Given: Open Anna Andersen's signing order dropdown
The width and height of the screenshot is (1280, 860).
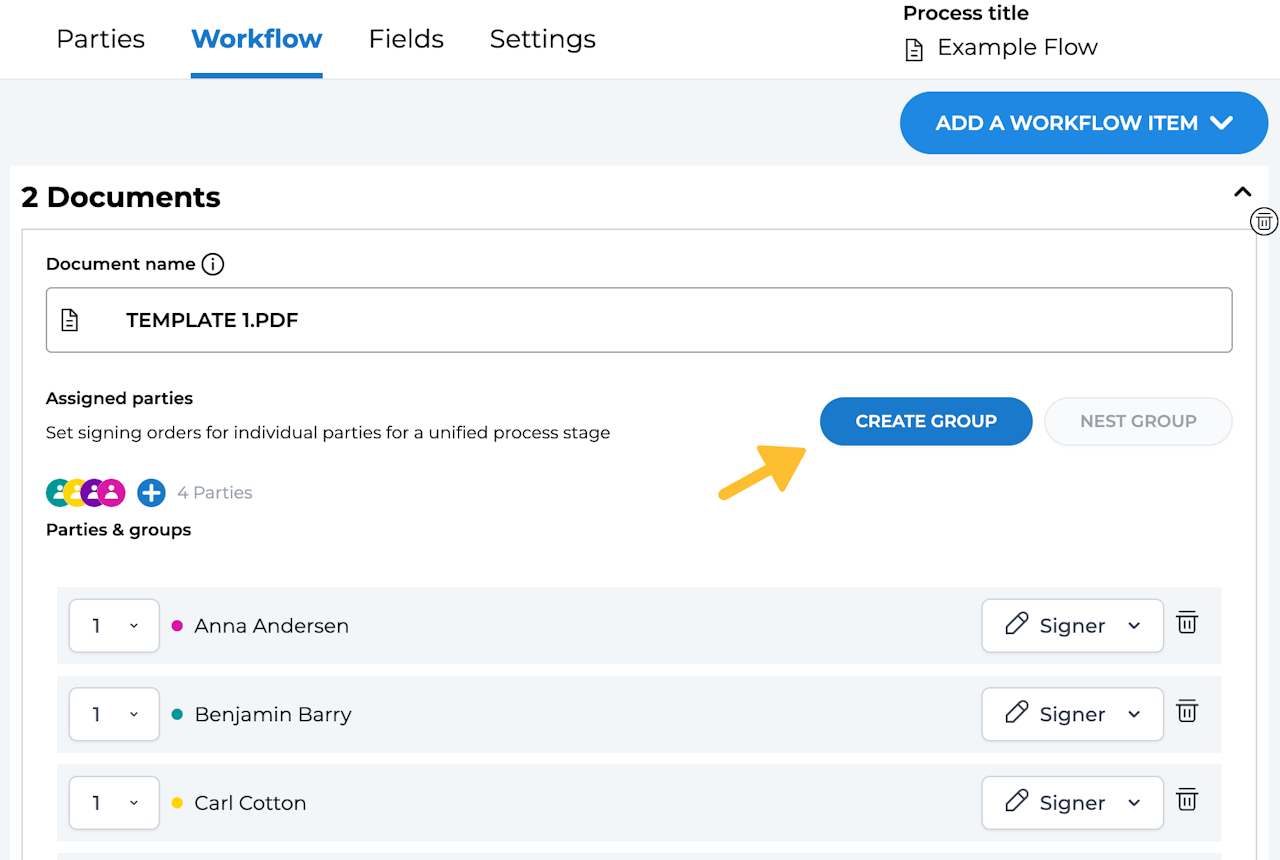Looking at the screenshot, I should 114,626.
